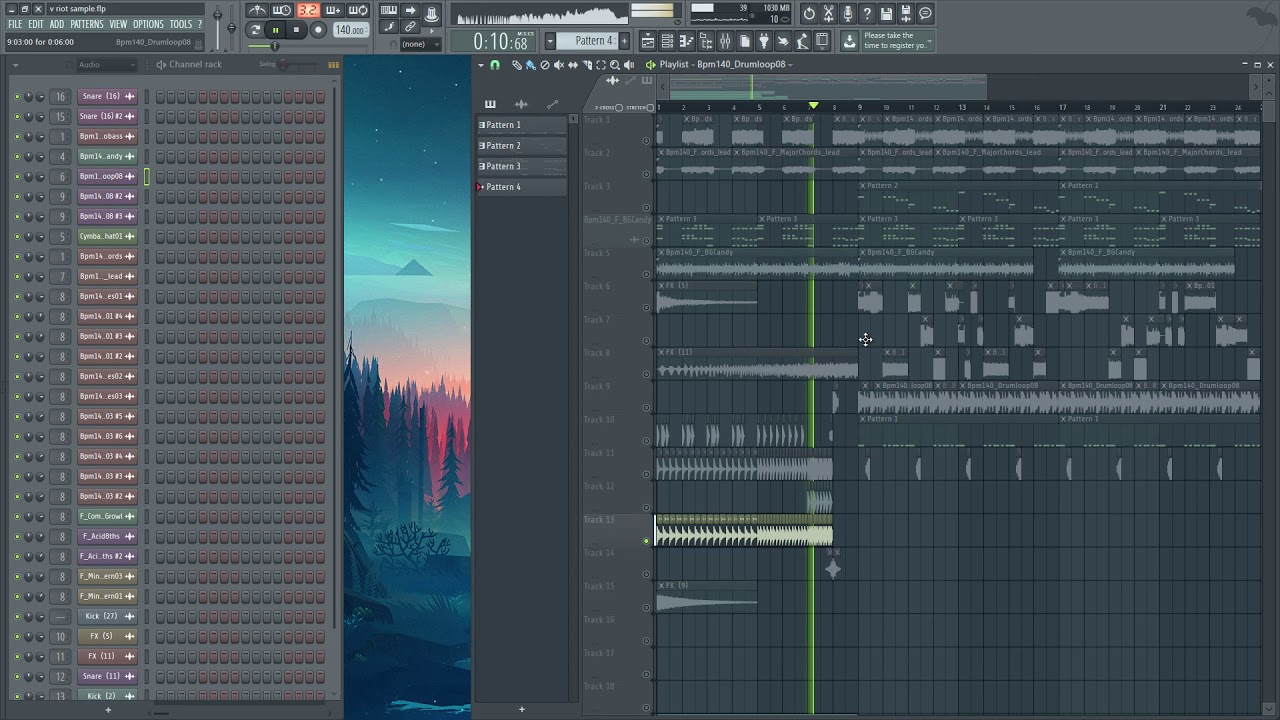The height and width of the screenshot is (720, 1280).
Task: Open the FILE menu
Action: coord(15,24)
